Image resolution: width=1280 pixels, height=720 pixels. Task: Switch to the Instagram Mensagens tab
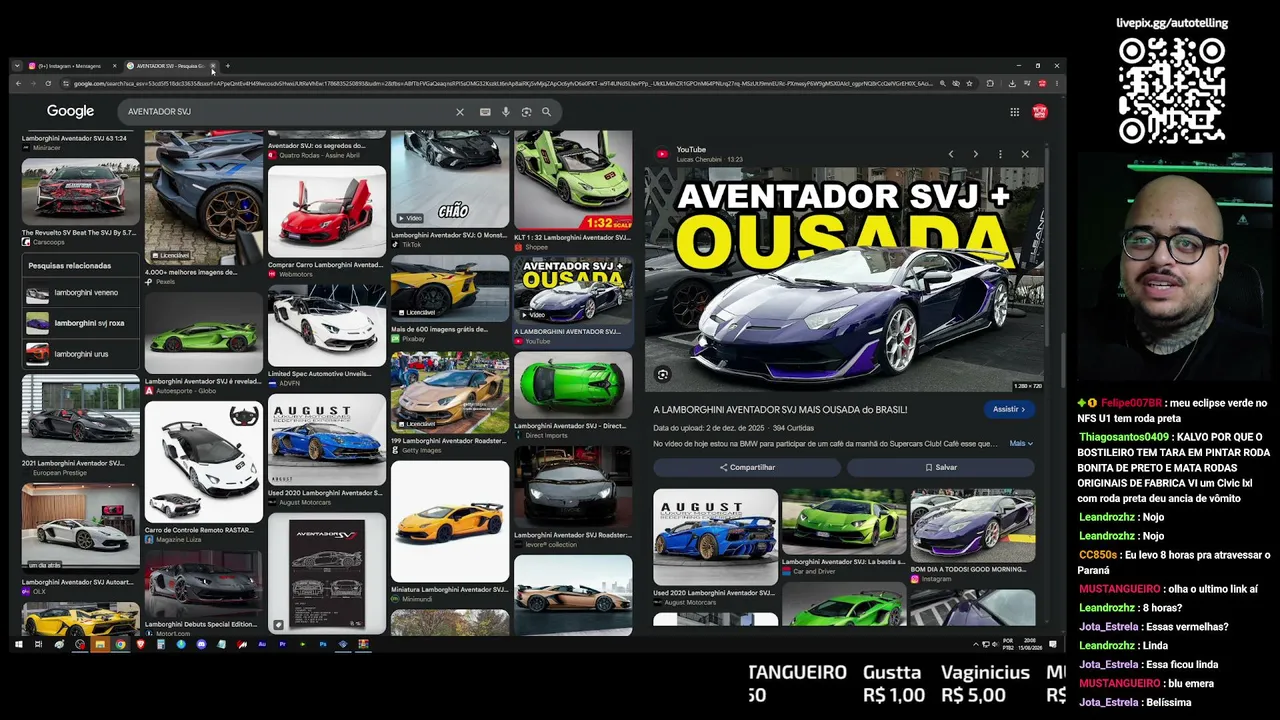71,66
